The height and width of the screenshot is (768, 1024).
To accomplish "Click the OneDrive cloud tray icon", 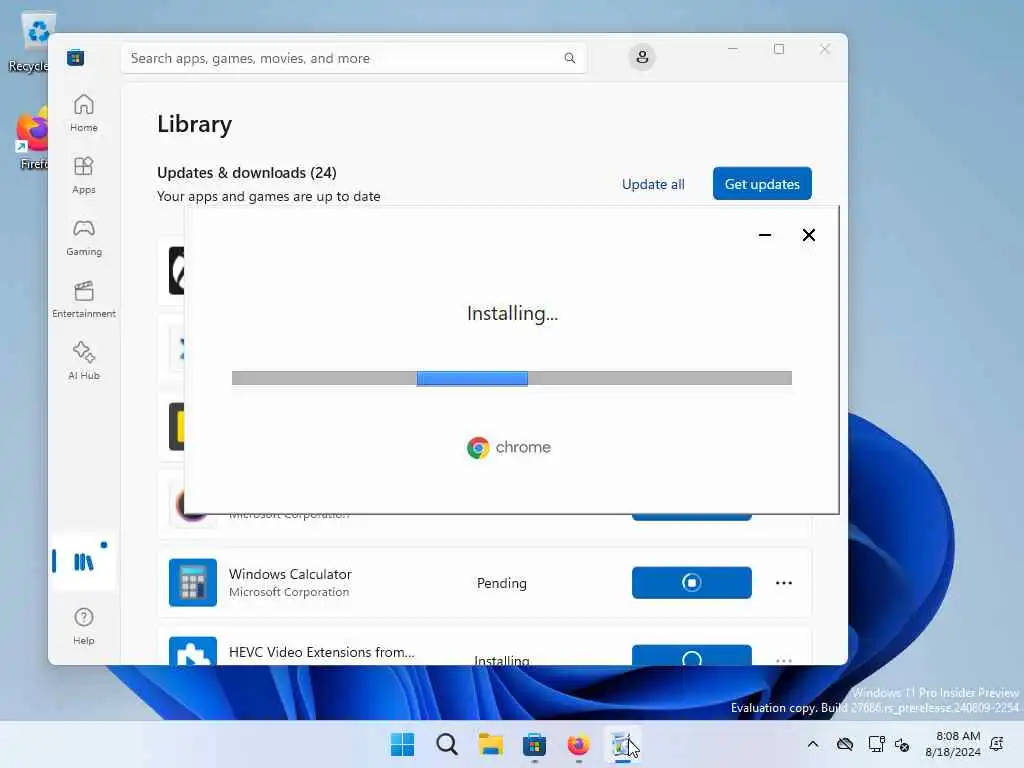I will 845,744.
